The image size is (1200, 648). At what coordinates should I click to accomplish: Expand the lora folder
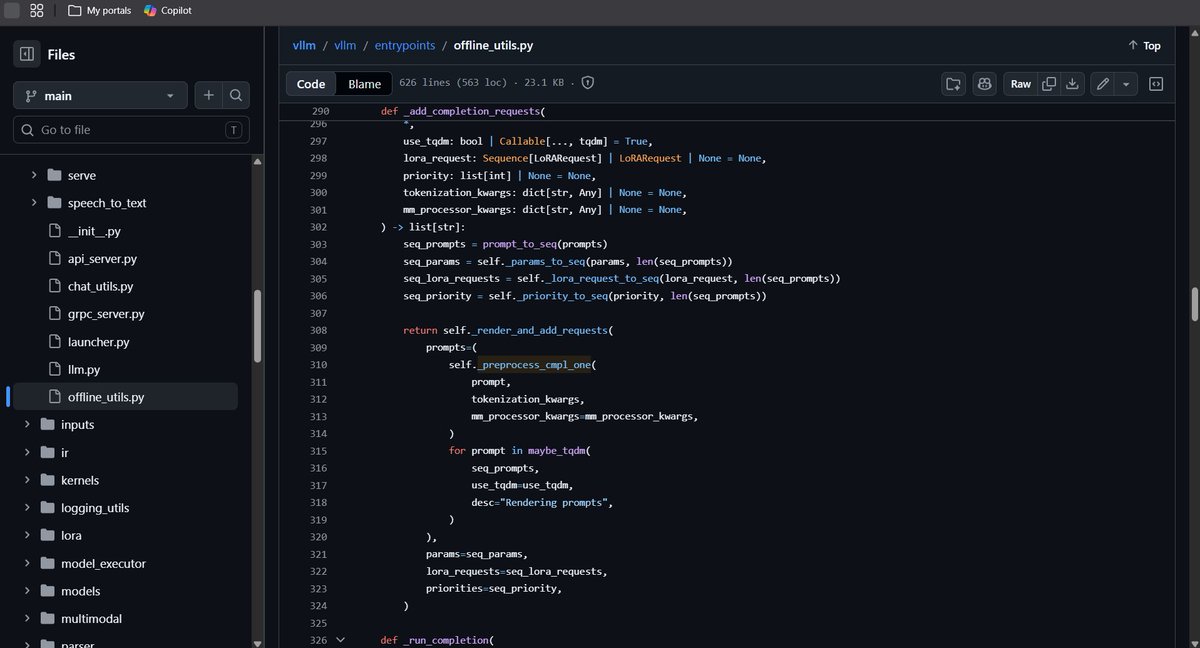pos(27,535)
